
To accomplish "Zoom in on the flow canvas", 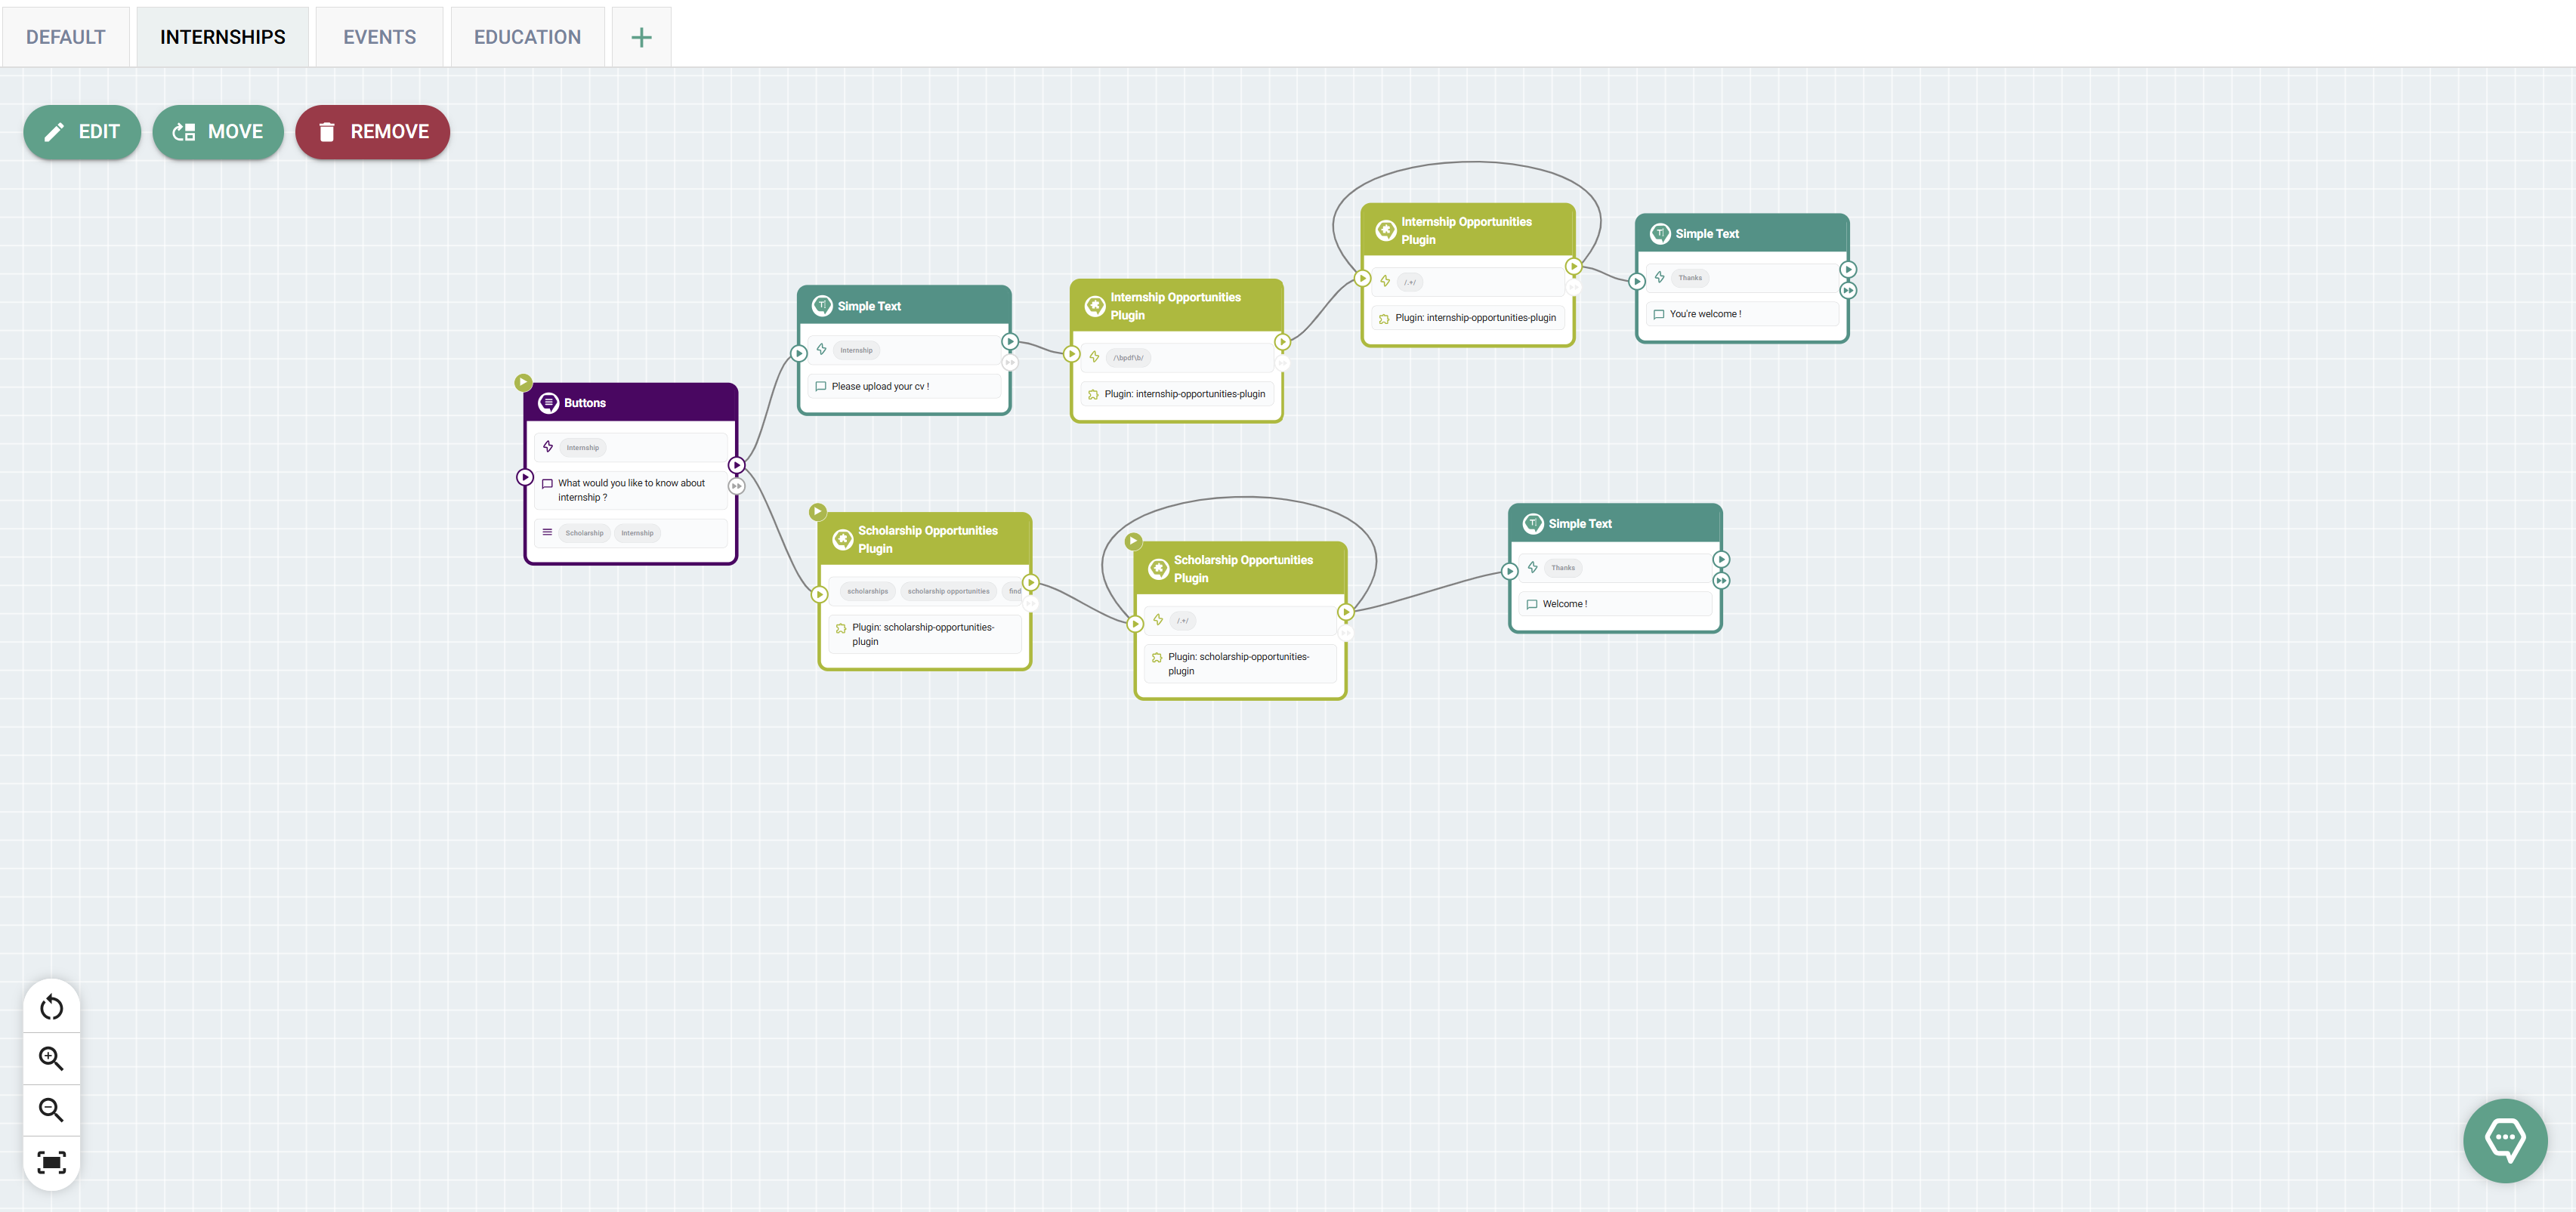I will click(x=51, y=1058).
